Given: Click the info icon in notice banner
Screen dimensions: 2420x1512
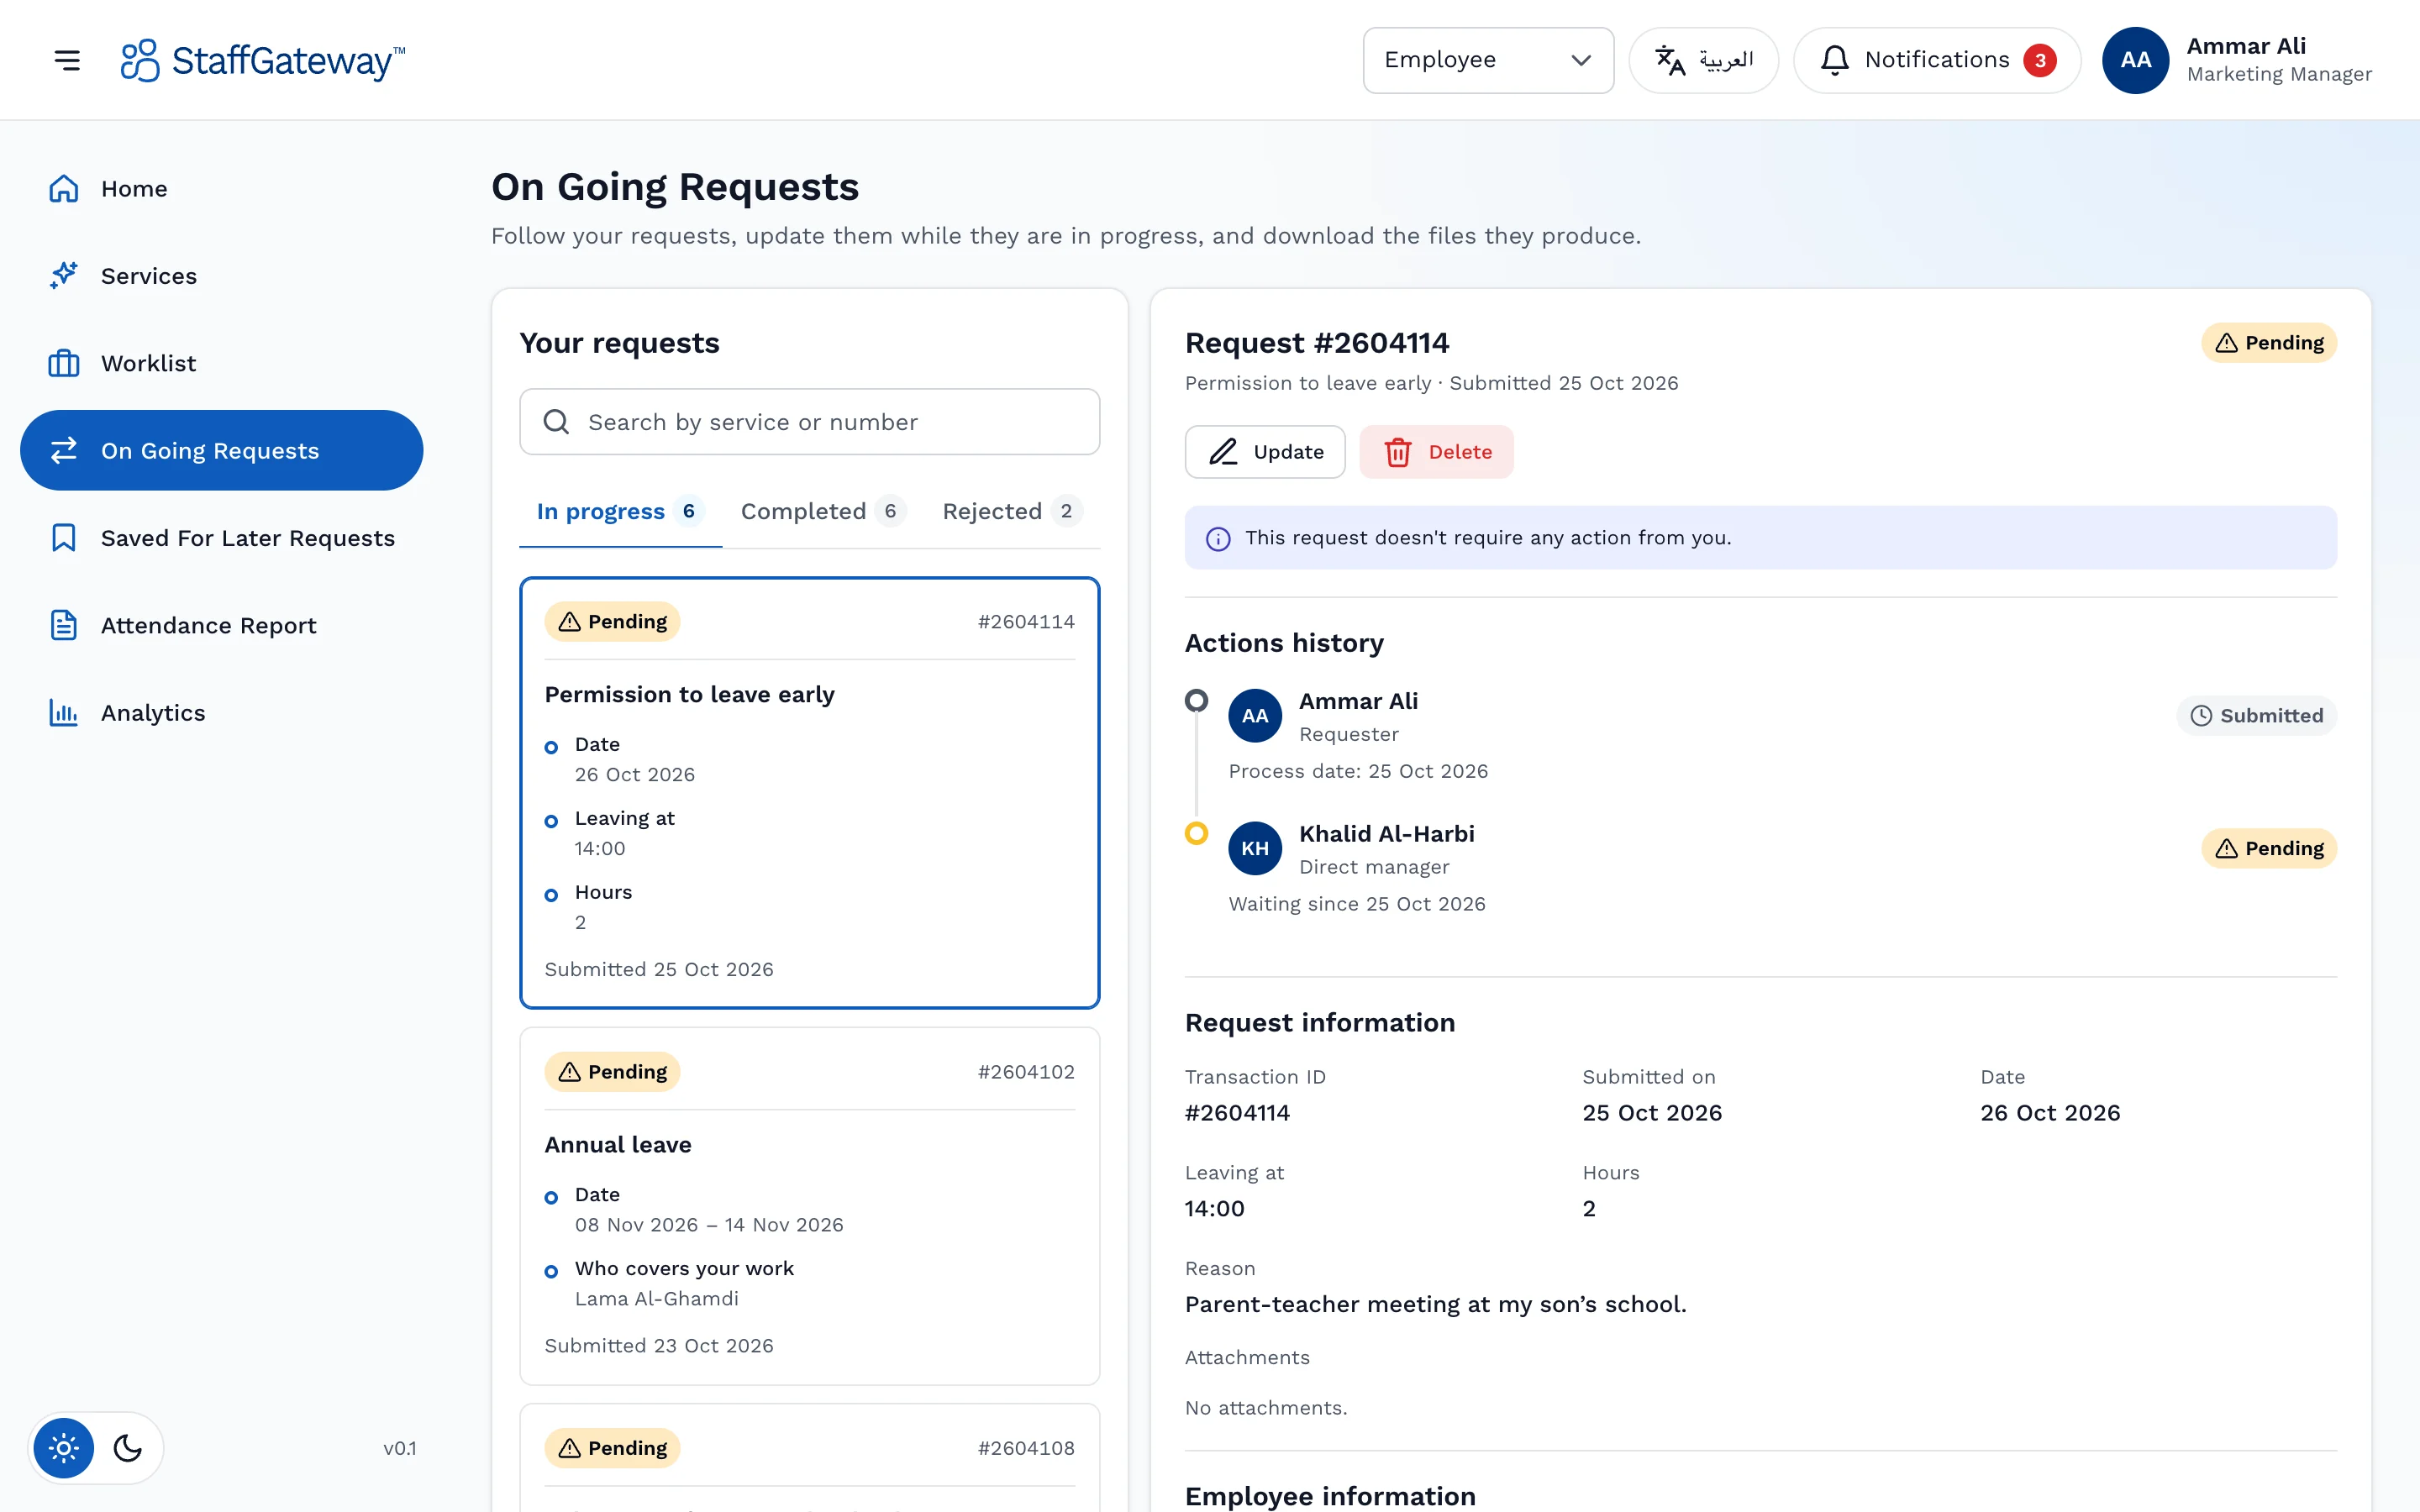Looking at the screenshot, I should [x=1218, y=539].
